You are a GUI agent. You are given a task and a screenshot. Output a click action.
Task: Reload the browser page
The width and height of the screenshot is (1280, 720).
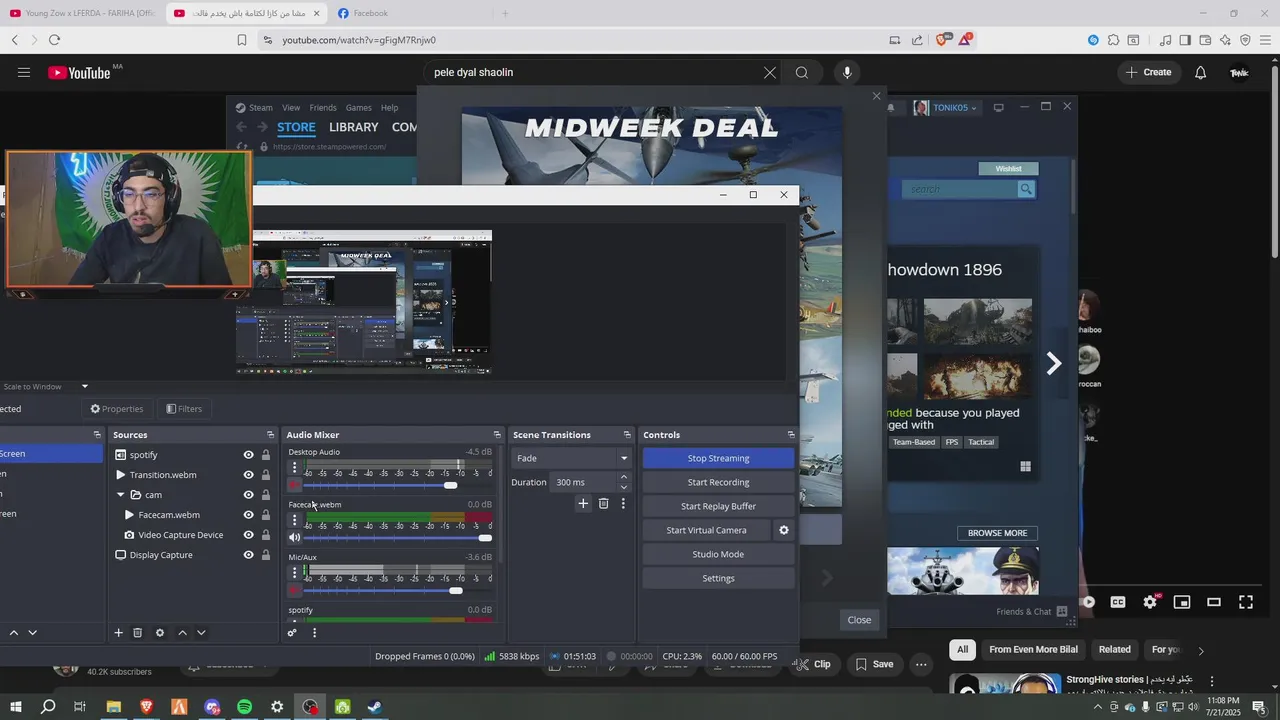[54, 40]
